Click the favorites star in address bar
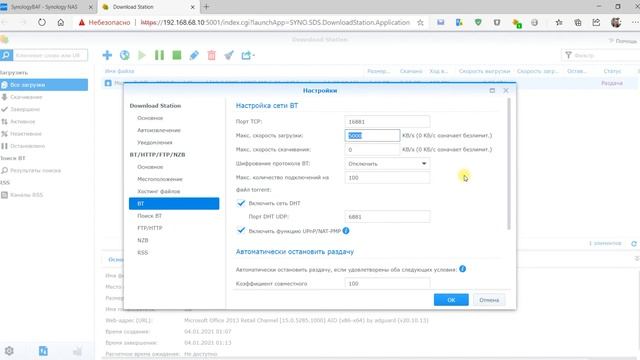 [x=420, y=22]
